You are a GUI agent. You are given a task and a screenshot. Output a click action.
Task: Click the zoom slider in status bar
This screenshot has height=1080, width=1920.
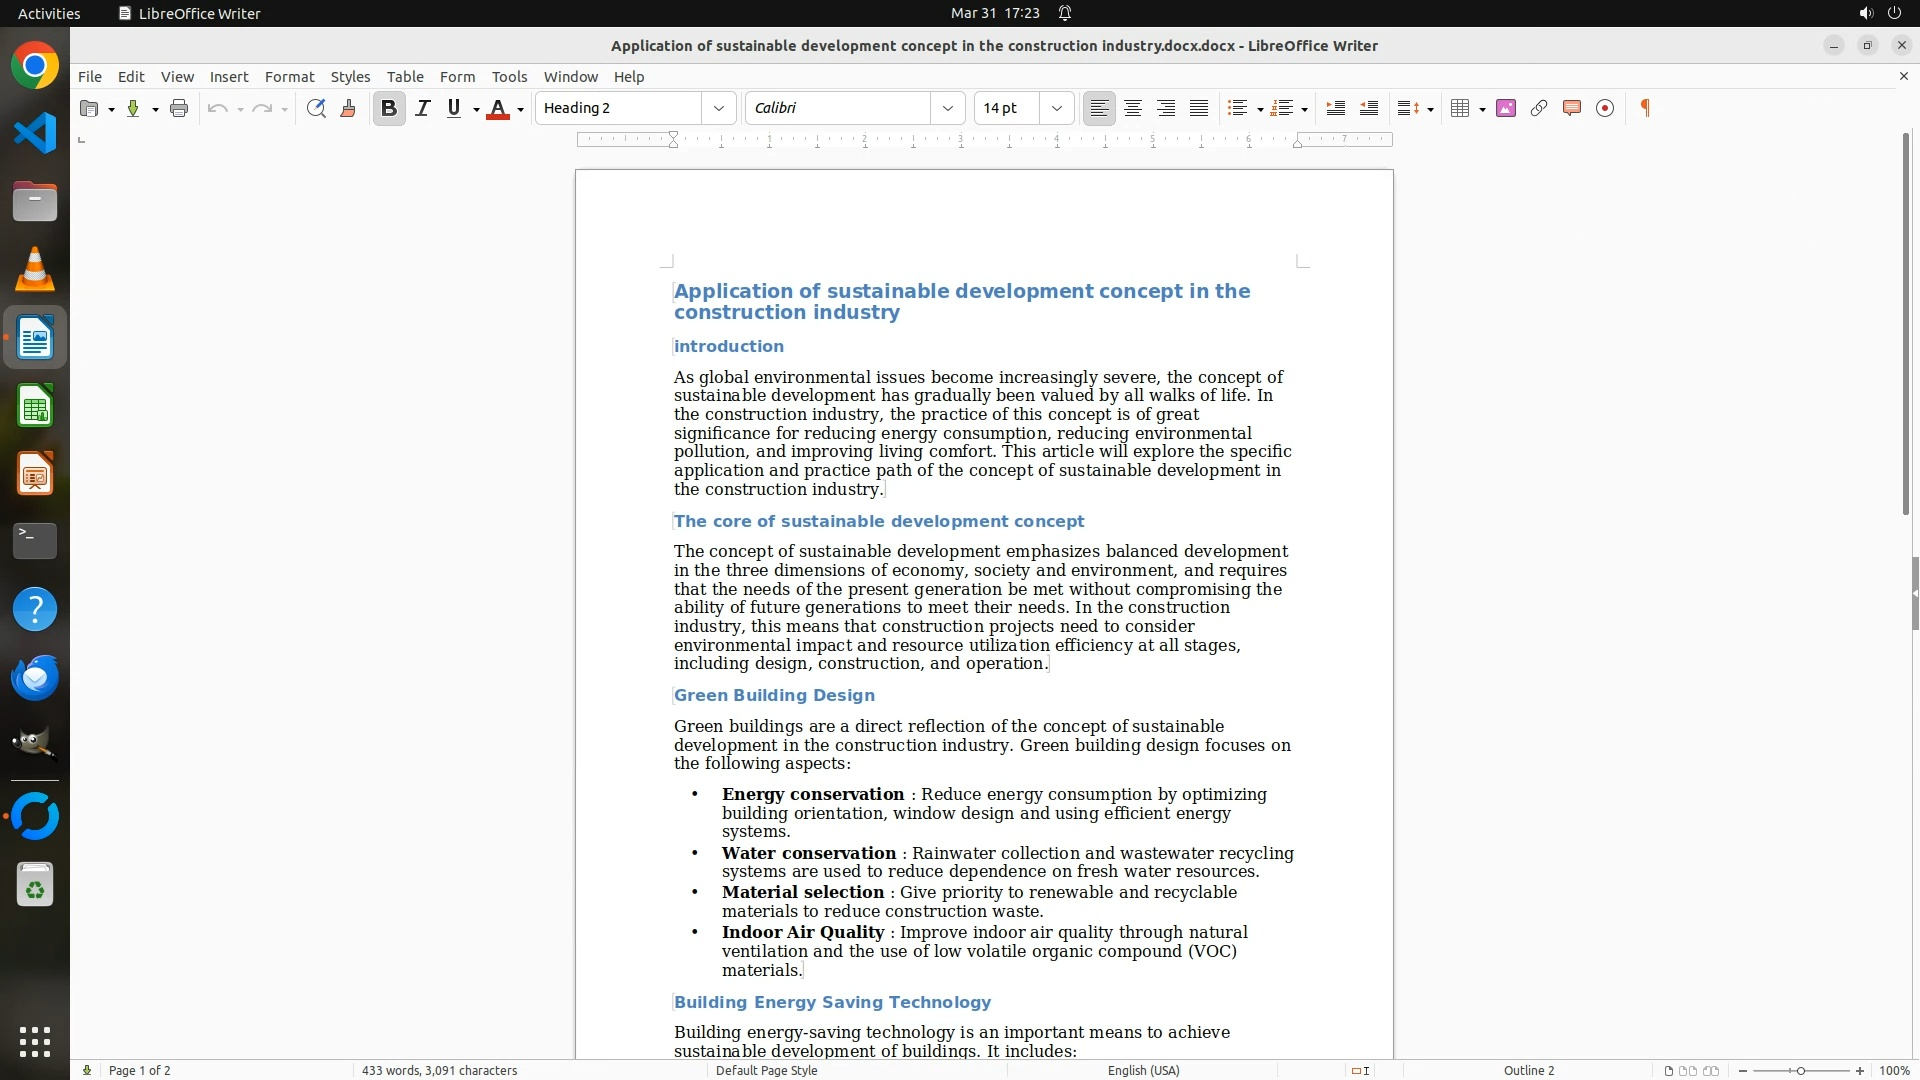(x=1800, y=1070)
